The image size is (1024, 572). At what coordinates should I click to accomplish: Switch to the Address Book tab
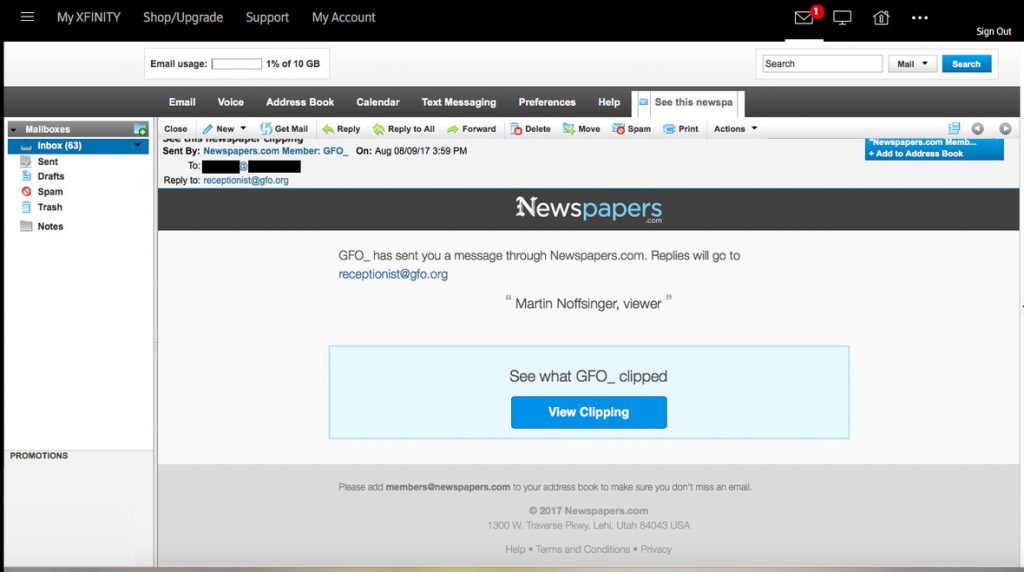300,102
